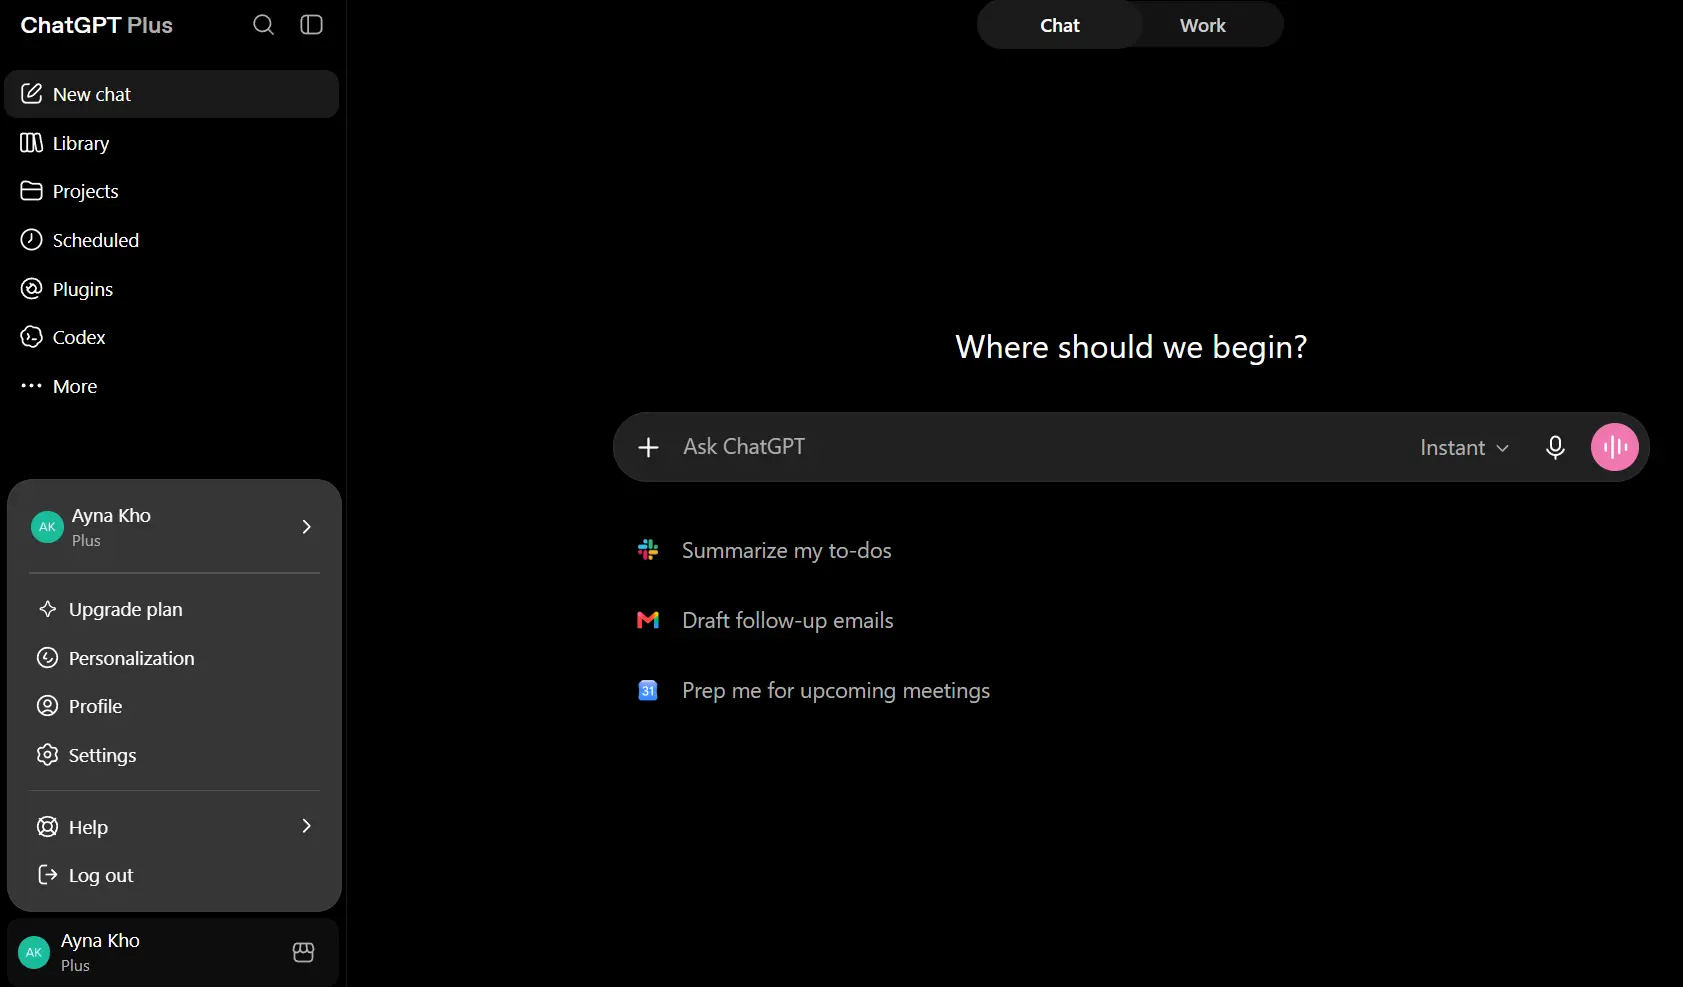Choose Draft follow-up emails suggestion

click(788, 620)
